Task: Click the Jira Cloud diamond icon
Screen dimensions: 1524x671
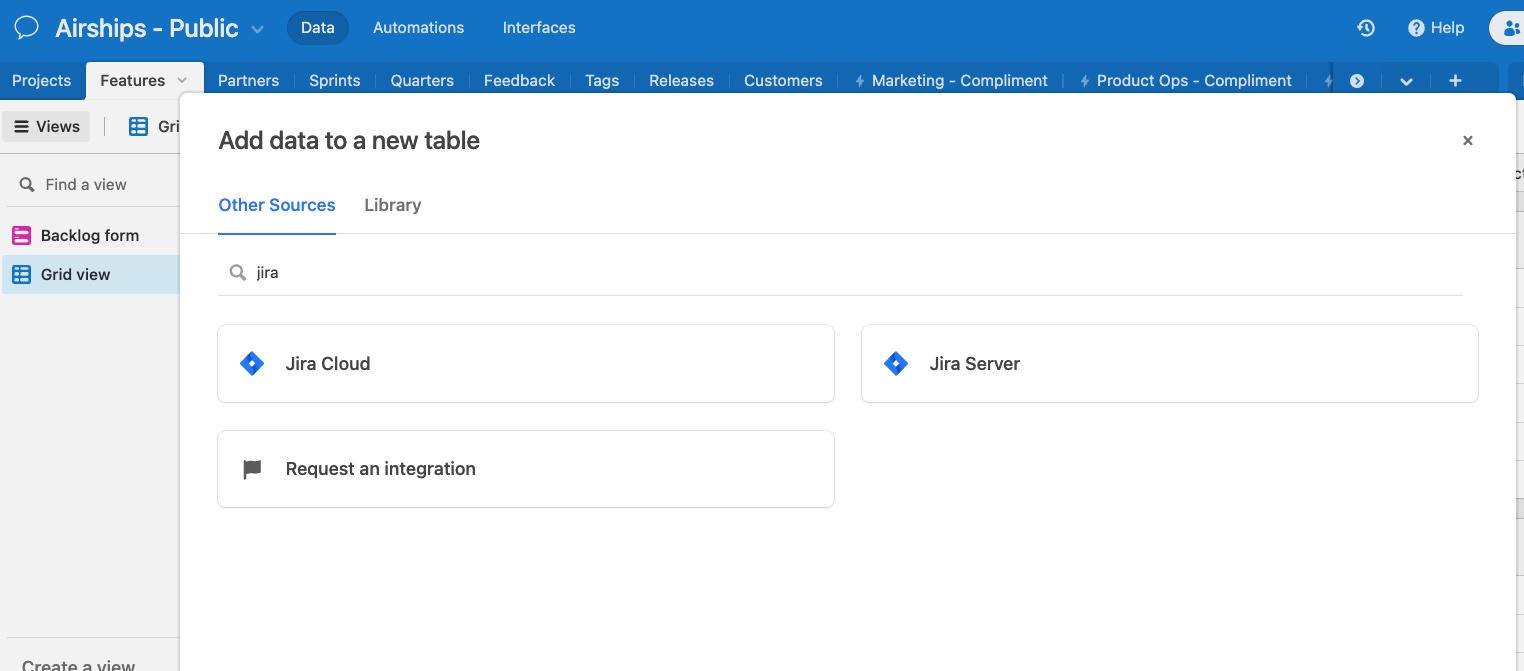Action: [251, 363]
